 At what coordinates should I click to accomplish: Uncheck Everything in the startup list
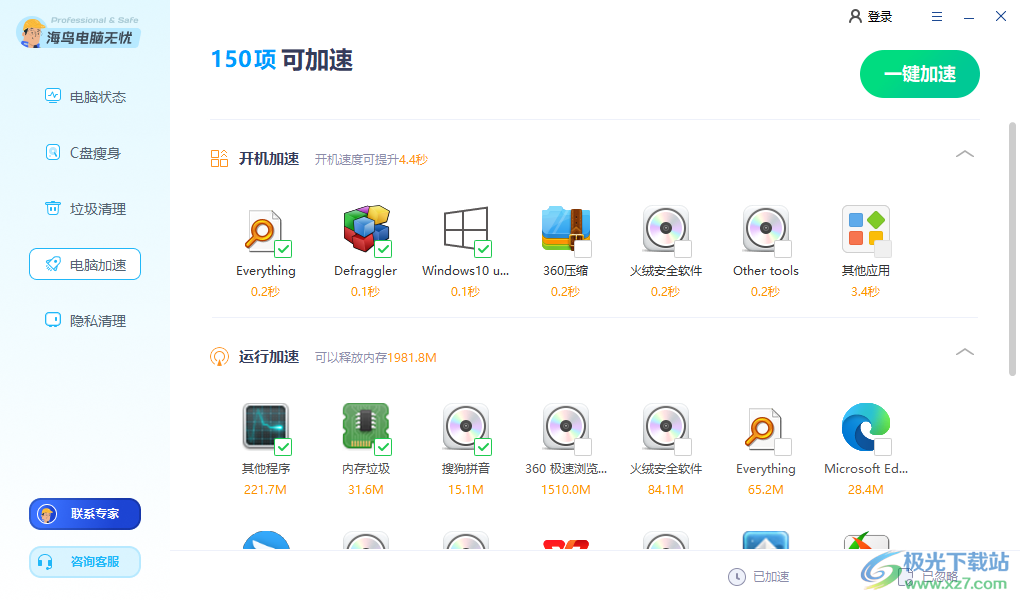point(285,248)
